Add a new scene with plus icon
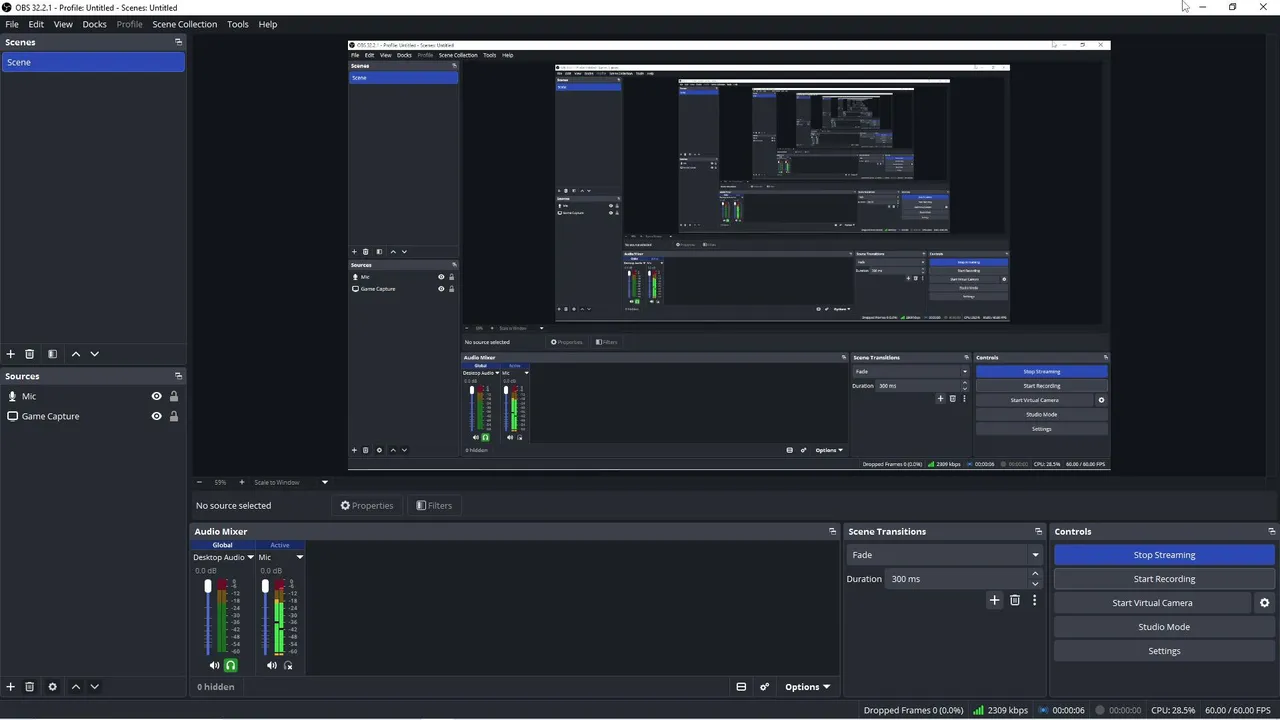 point(11,354)
